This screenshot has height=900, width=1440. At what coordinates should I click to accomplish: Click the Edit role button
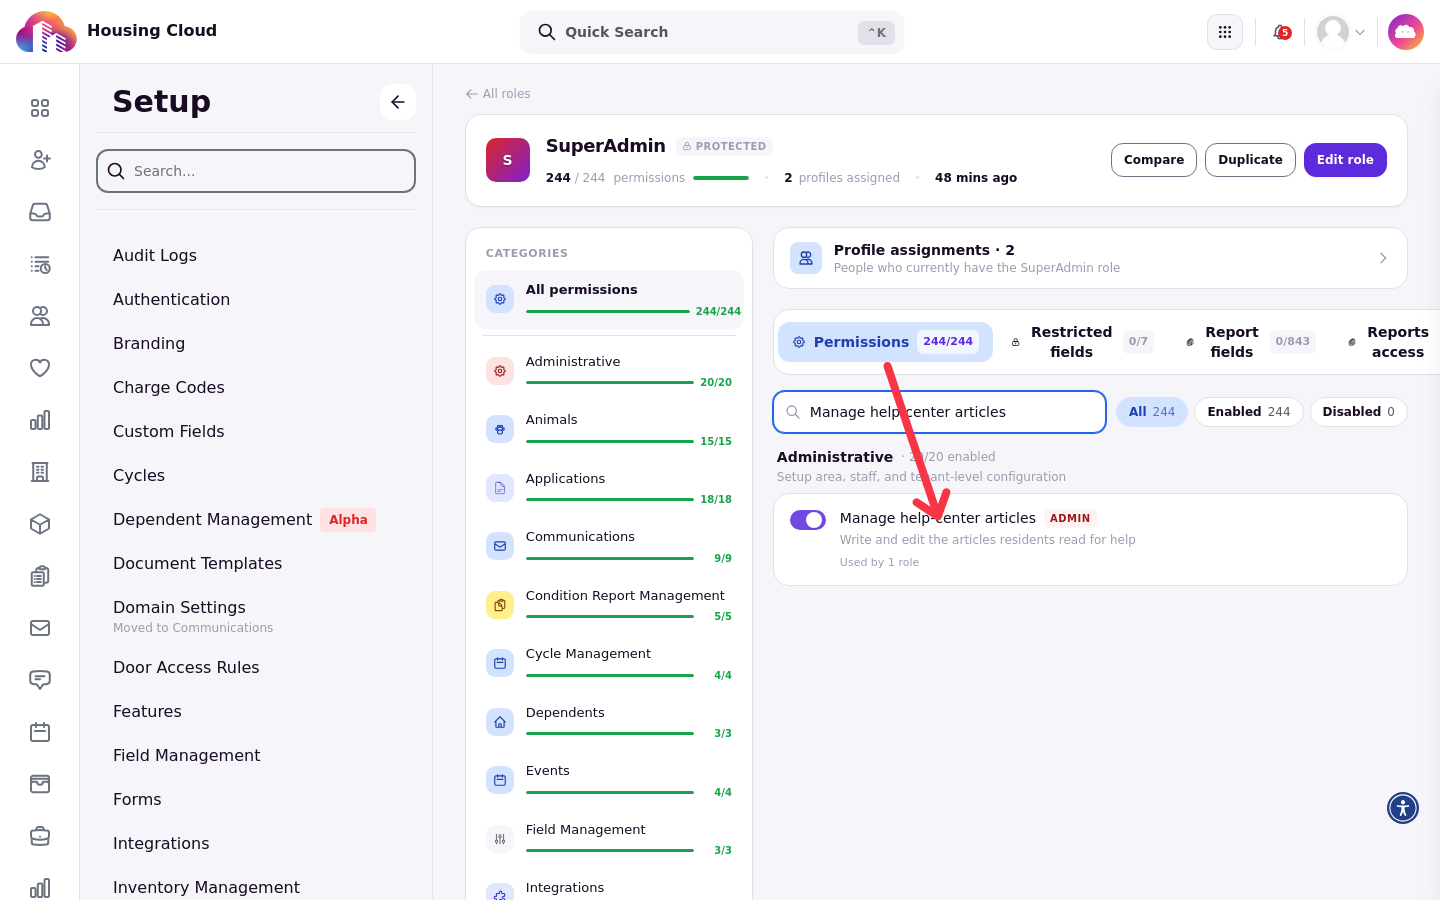[x=1345, y=160]
